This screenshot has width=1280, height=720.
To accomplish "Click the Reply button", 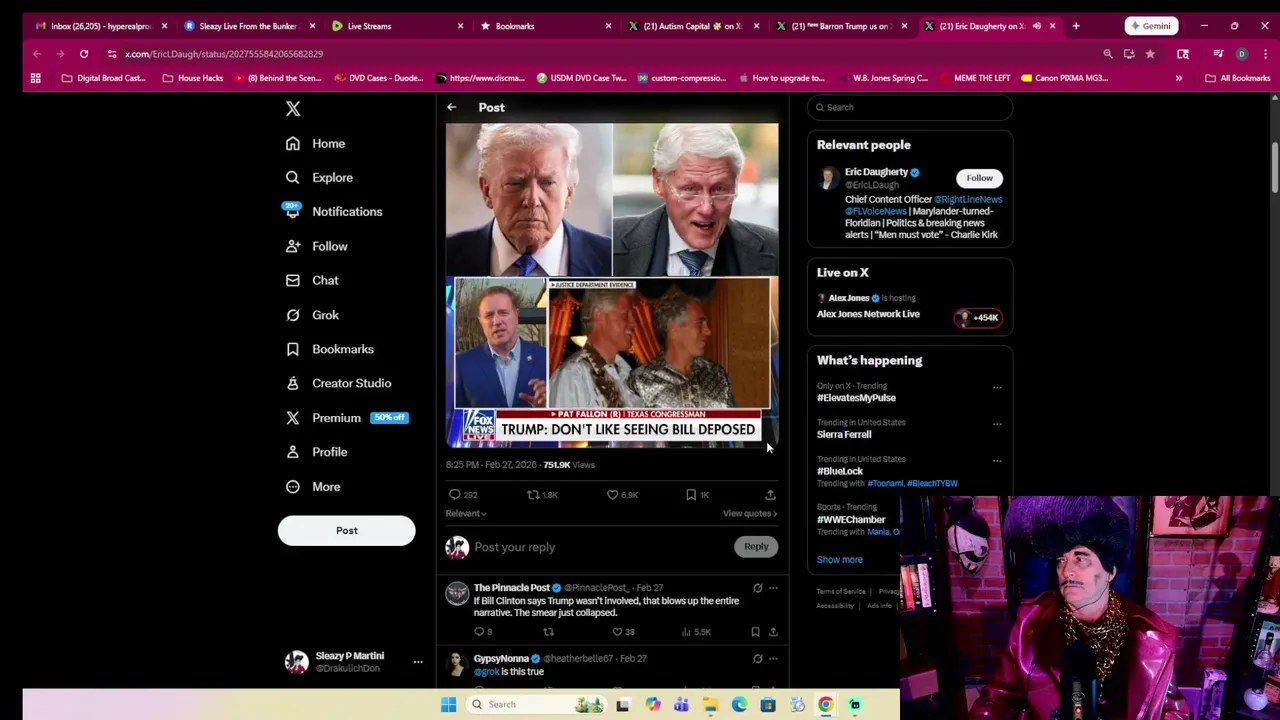I will pyautogui.click(x=756, y=546).
